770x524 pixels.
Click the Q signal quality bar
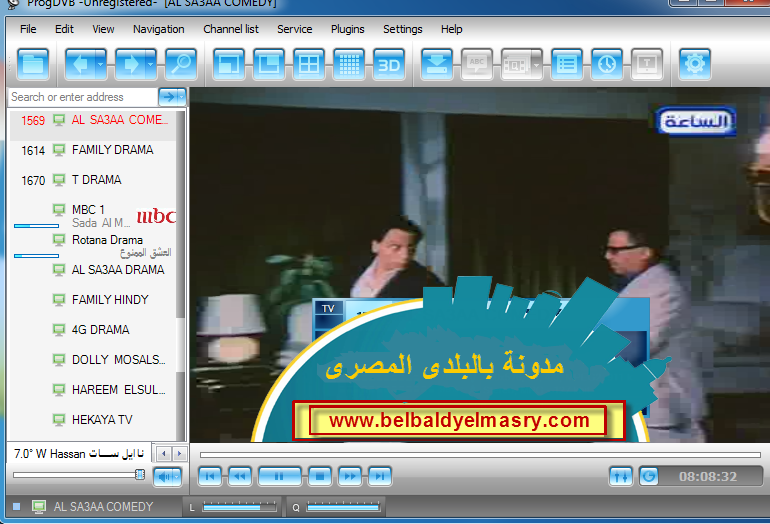coord(343,507)
